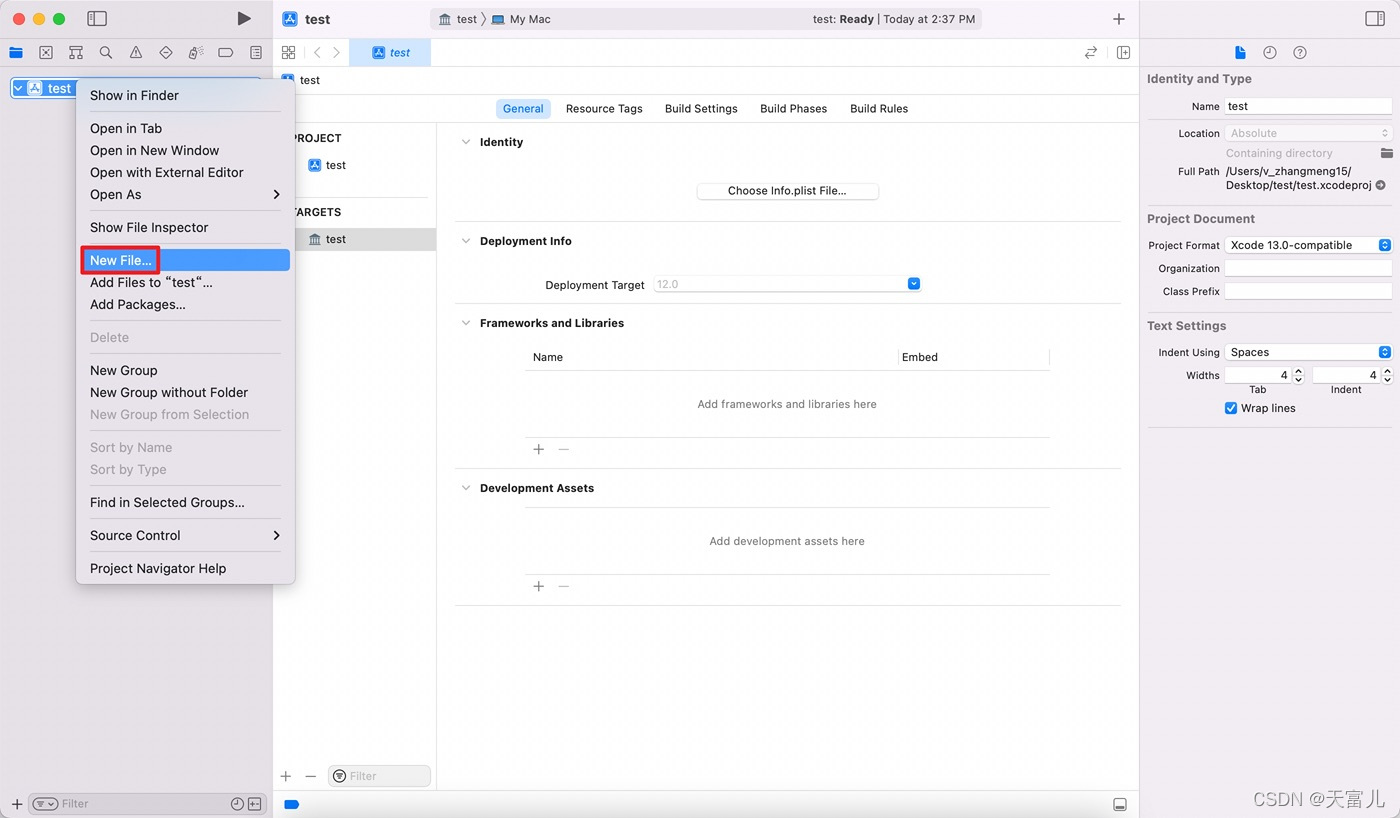Show only recent files in navigator filter
The width and height of the screenshot is (1400, 818).
tap(237, 804)
